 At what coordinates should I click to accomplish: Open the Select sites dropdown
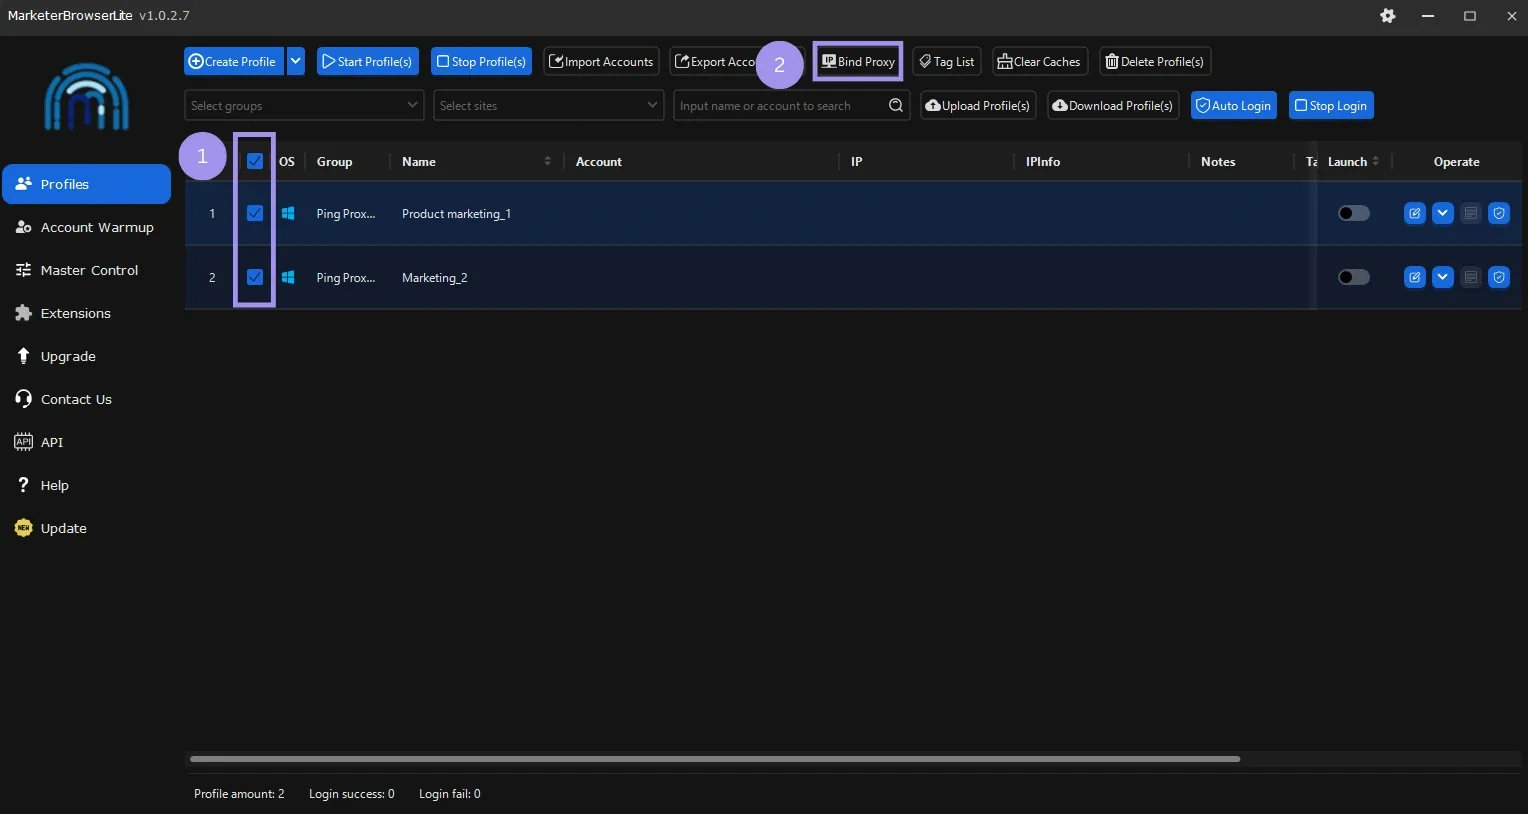point(548,105)
